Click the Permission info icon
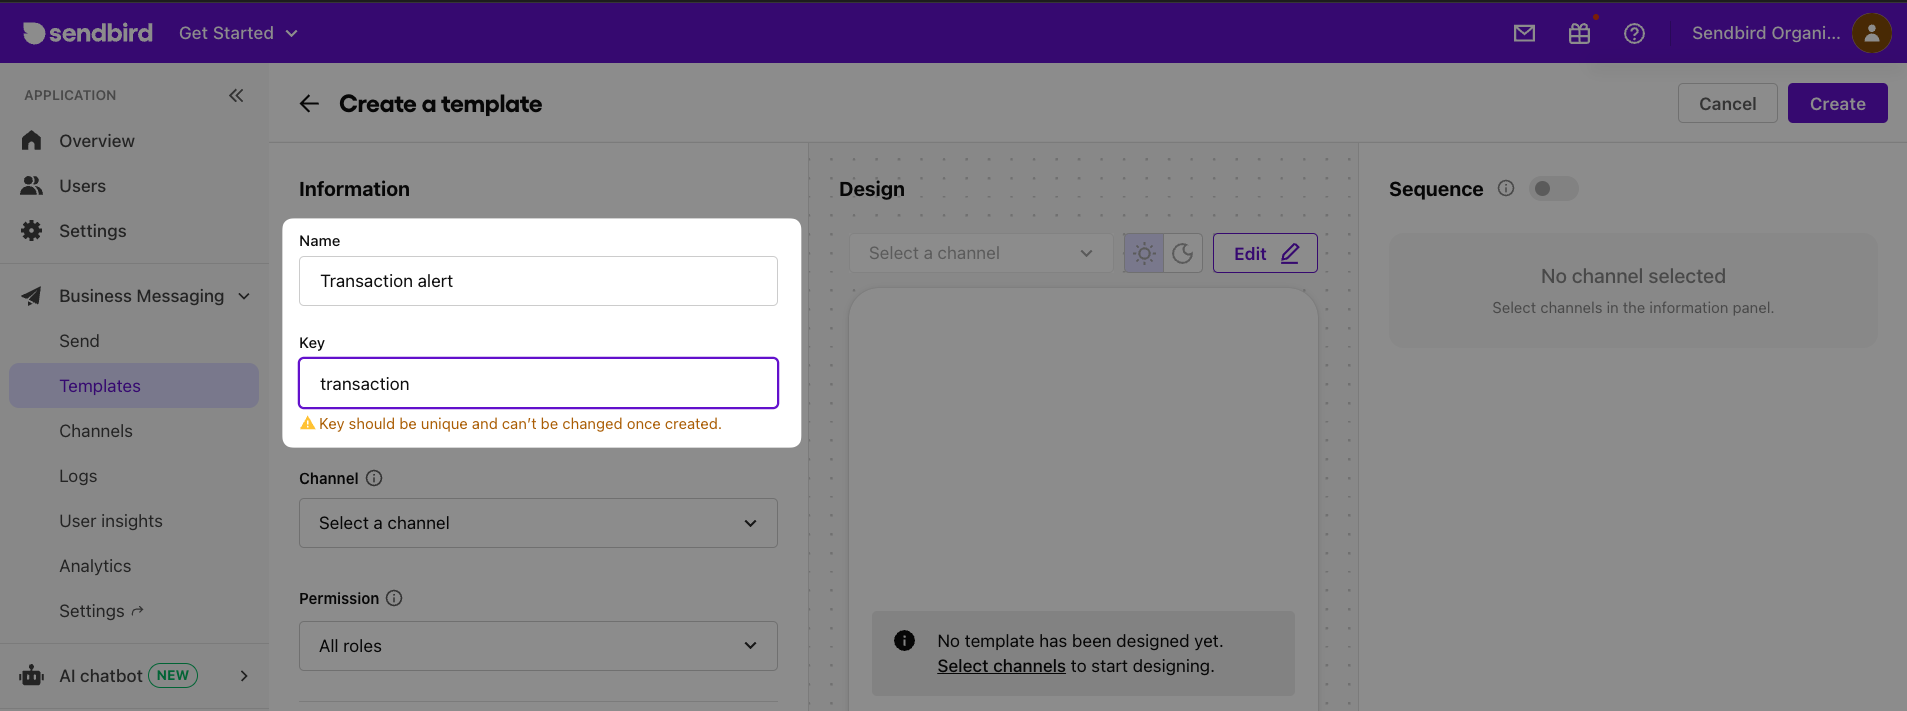Viewport: 1907px width, 711px height. 394,598
